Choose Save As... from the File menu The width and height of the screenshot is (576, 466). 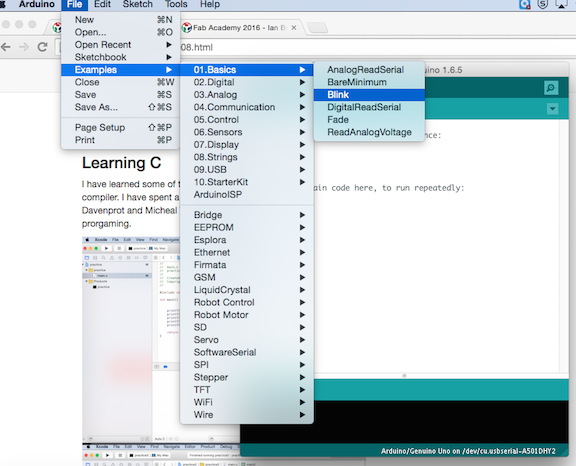point(120,107)
